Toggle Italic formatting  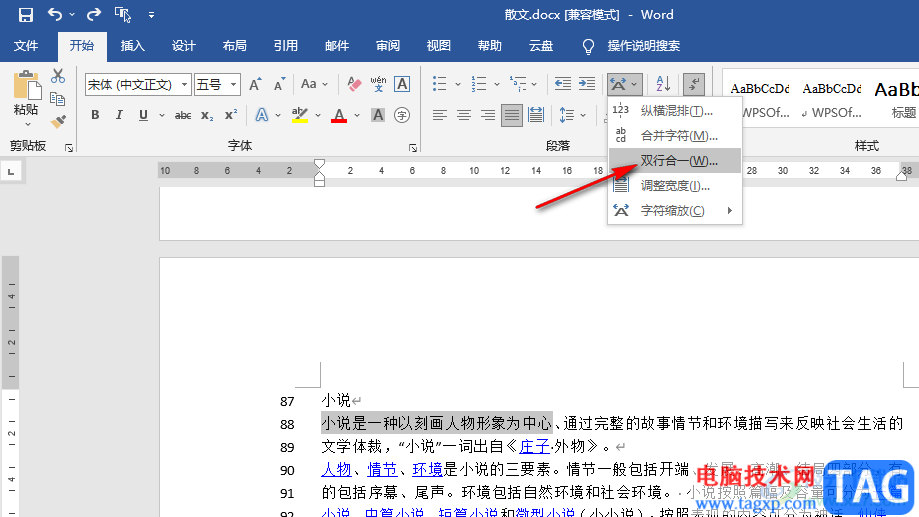click(119, 115)
